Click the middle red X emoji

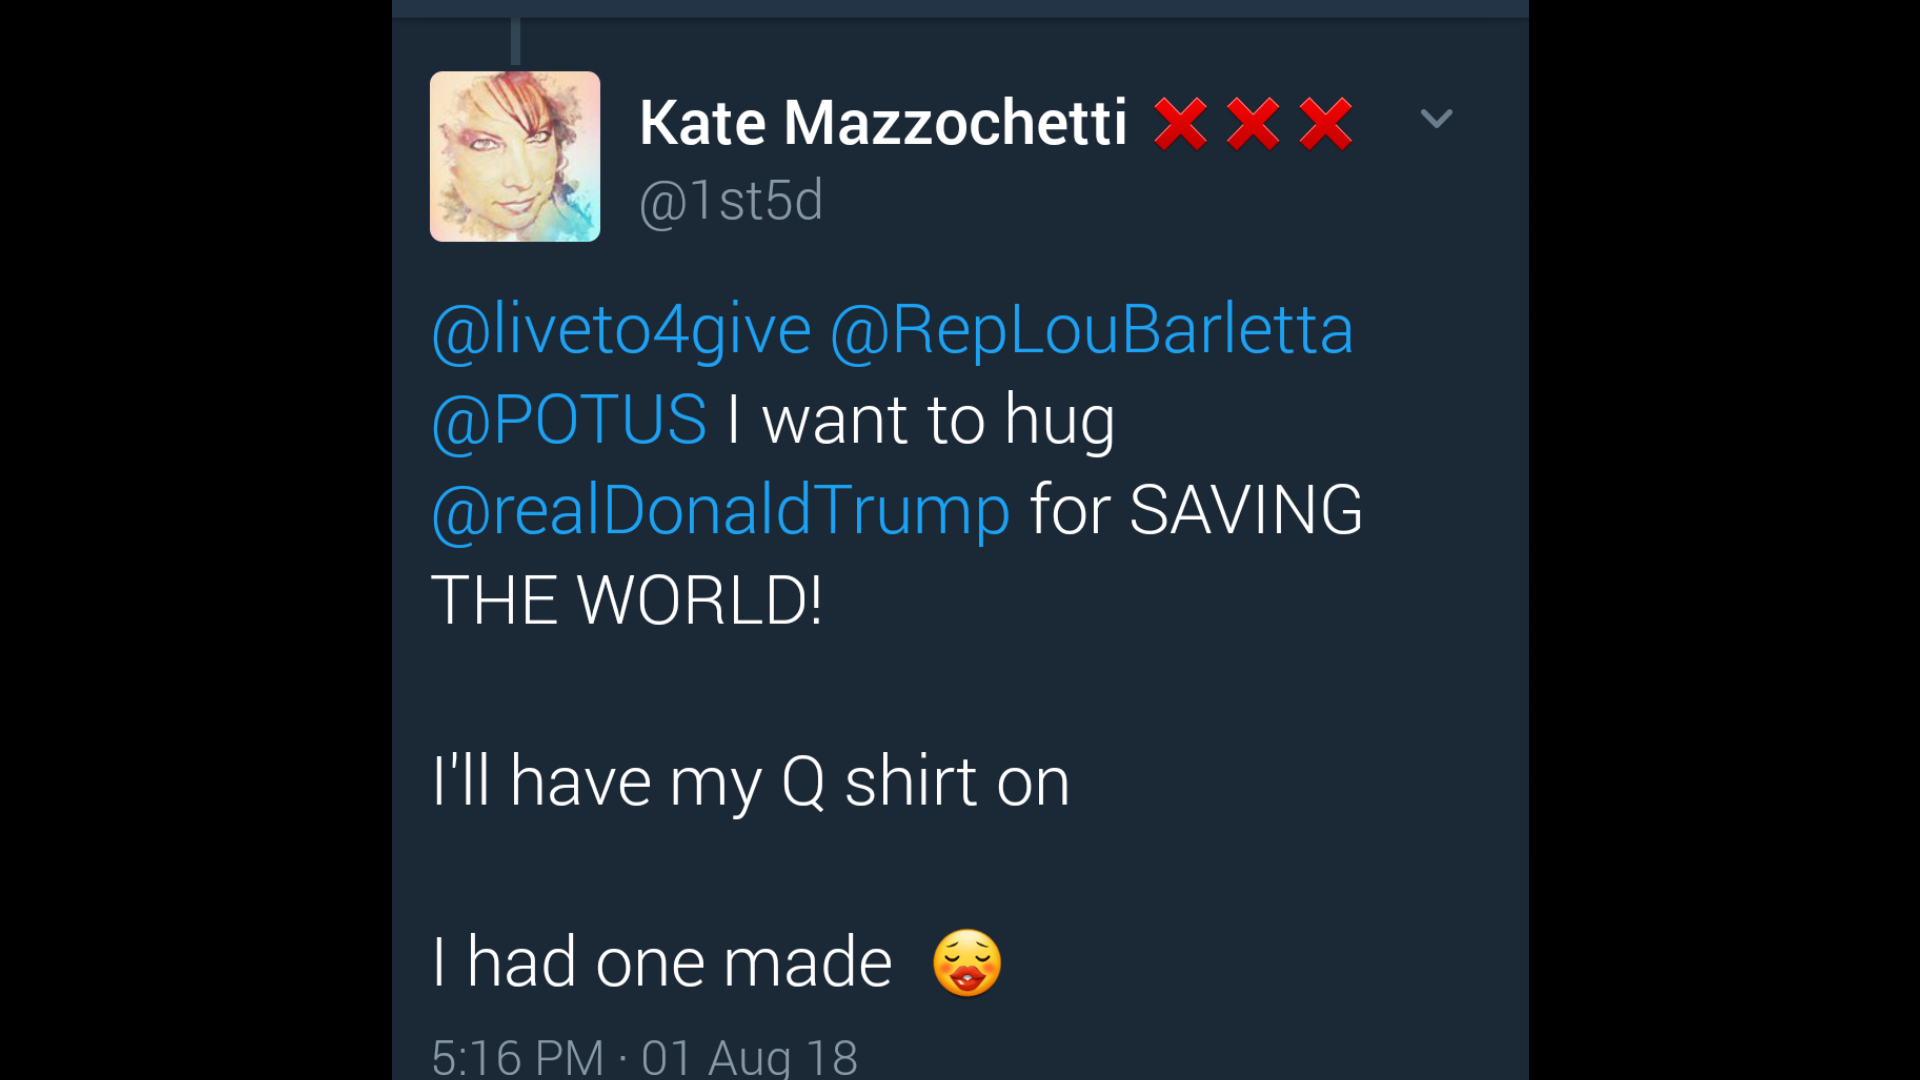pos(1253,124)
